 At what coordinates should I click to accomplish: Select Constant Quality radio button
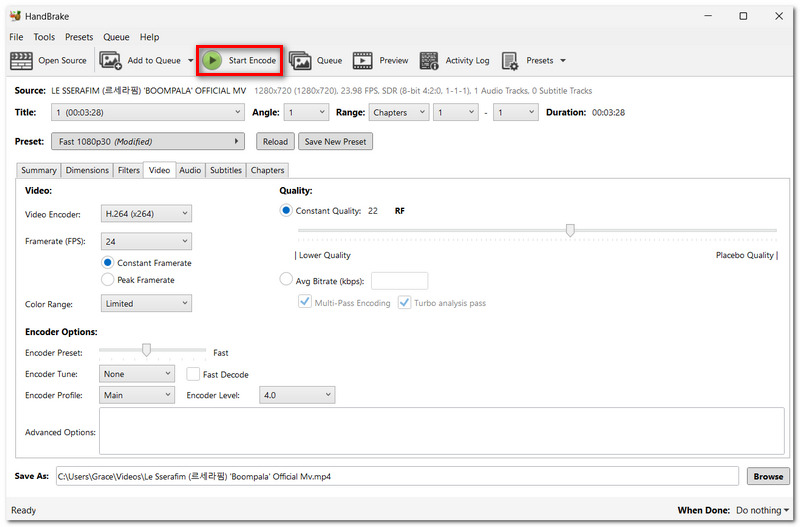pyautogui.click(x=286, y=210)
